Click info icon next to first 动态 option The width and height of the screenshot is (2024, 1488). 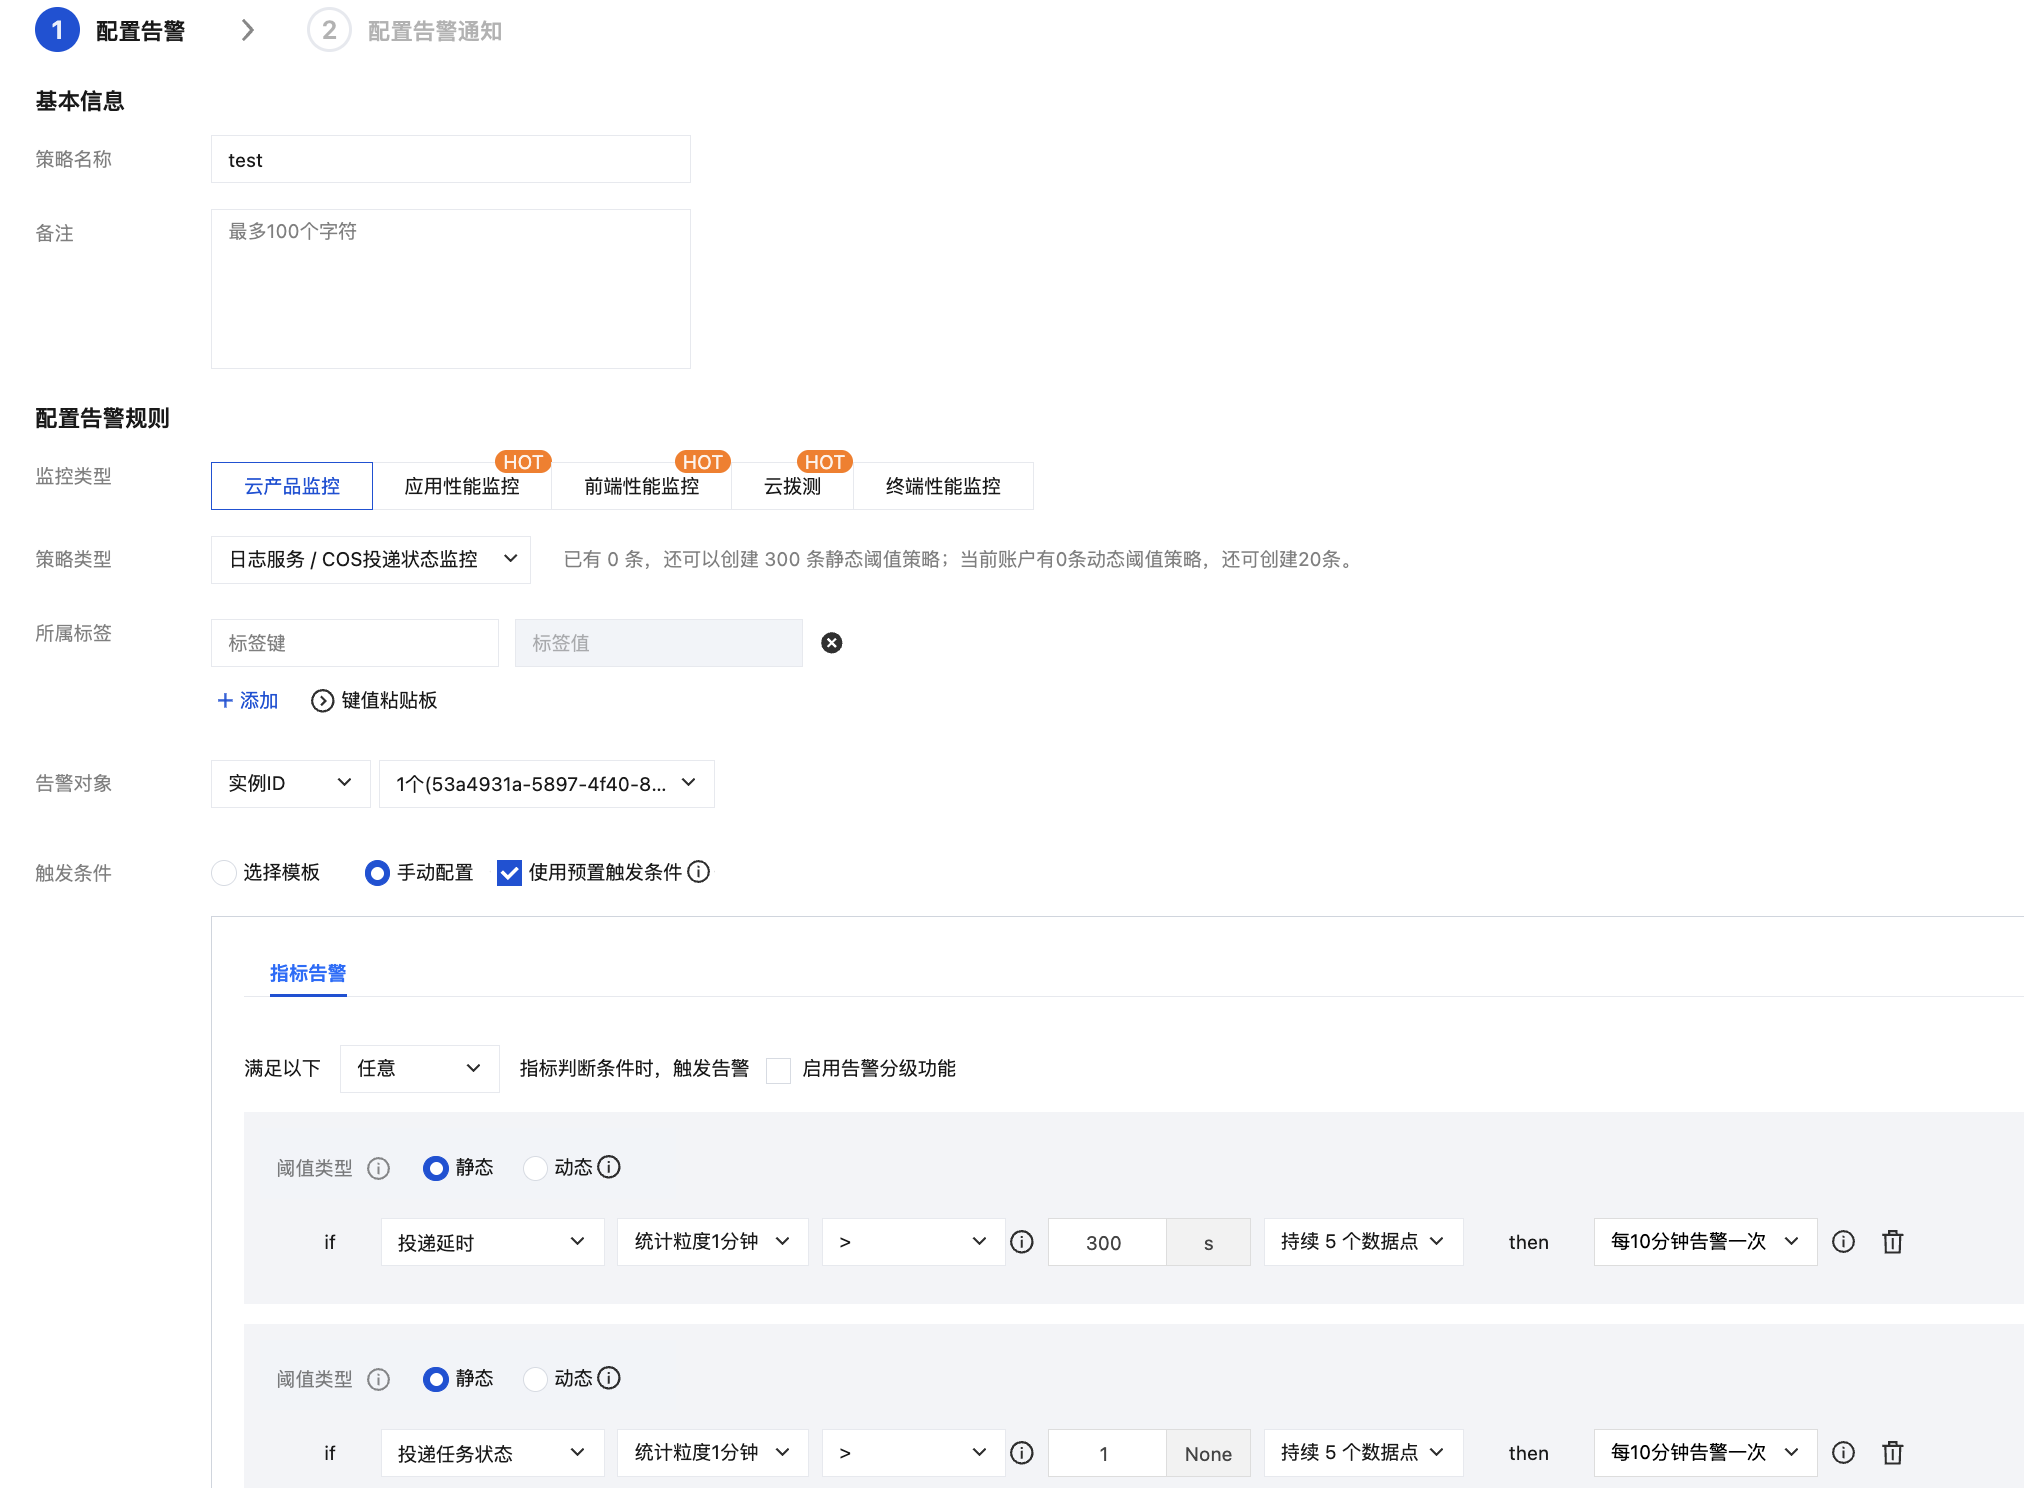(609, 1167)
